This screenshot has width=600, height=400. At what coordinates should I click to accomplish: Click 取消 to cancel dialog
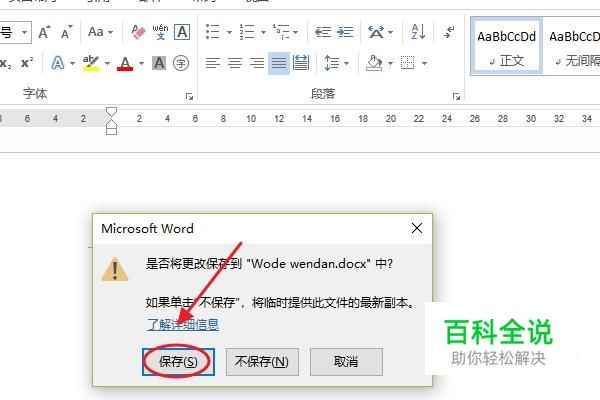tap(346, 362)
